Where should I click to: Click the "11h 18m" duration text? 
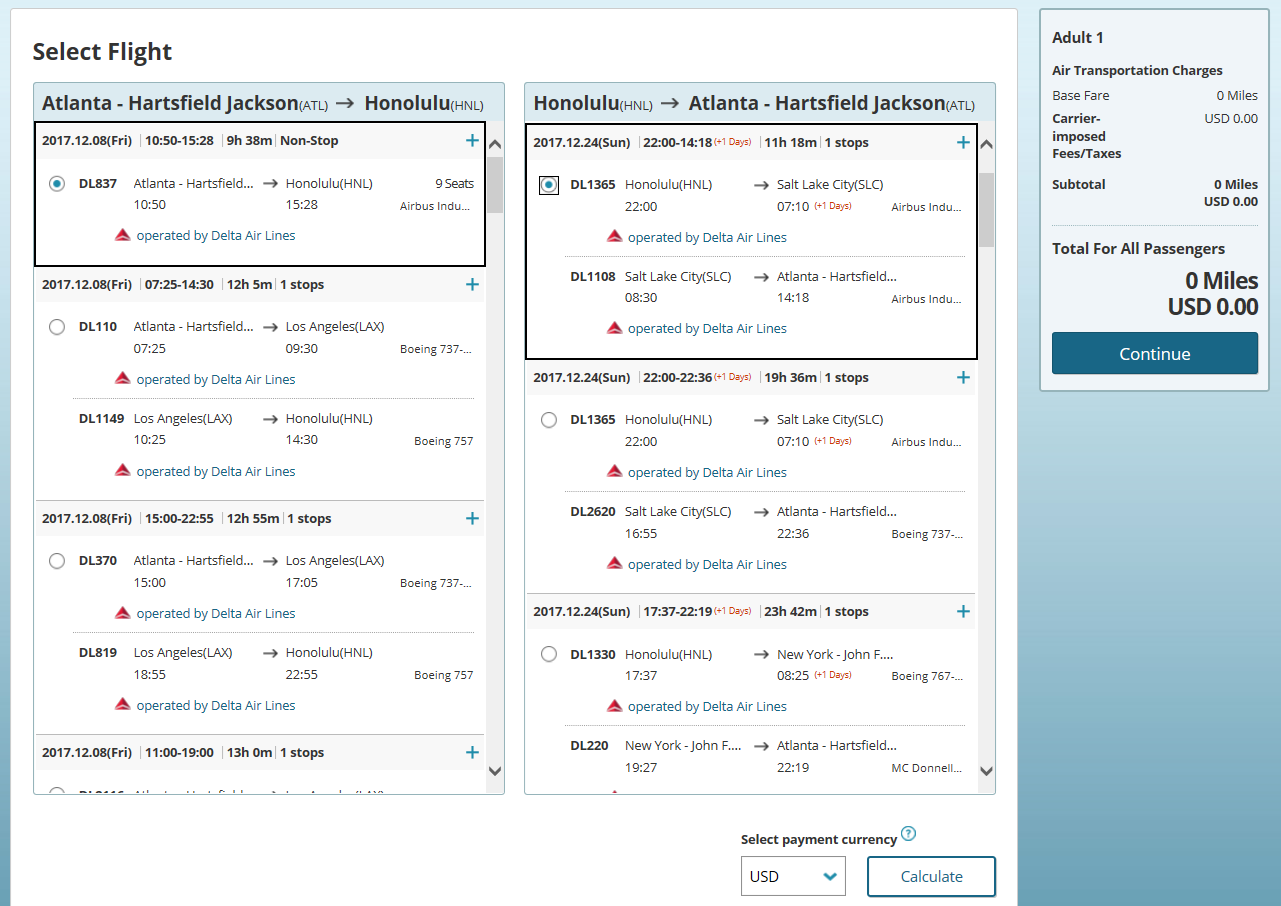tap(790, 143)
